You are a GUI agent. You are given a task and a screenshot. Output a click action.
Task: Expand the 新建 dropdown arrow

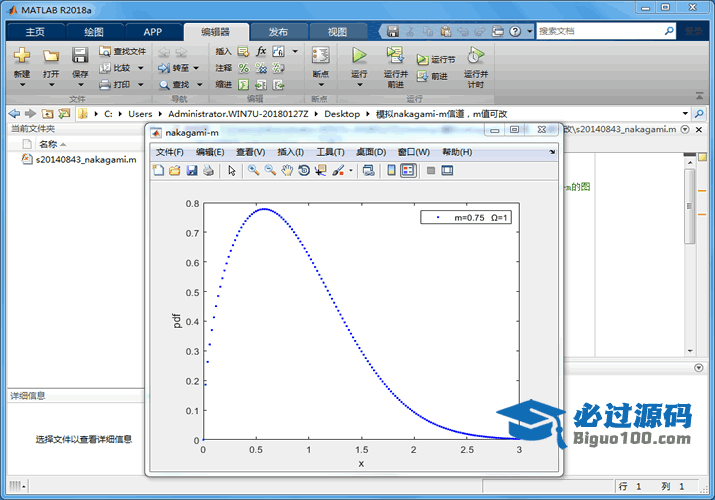pos(22,85)
